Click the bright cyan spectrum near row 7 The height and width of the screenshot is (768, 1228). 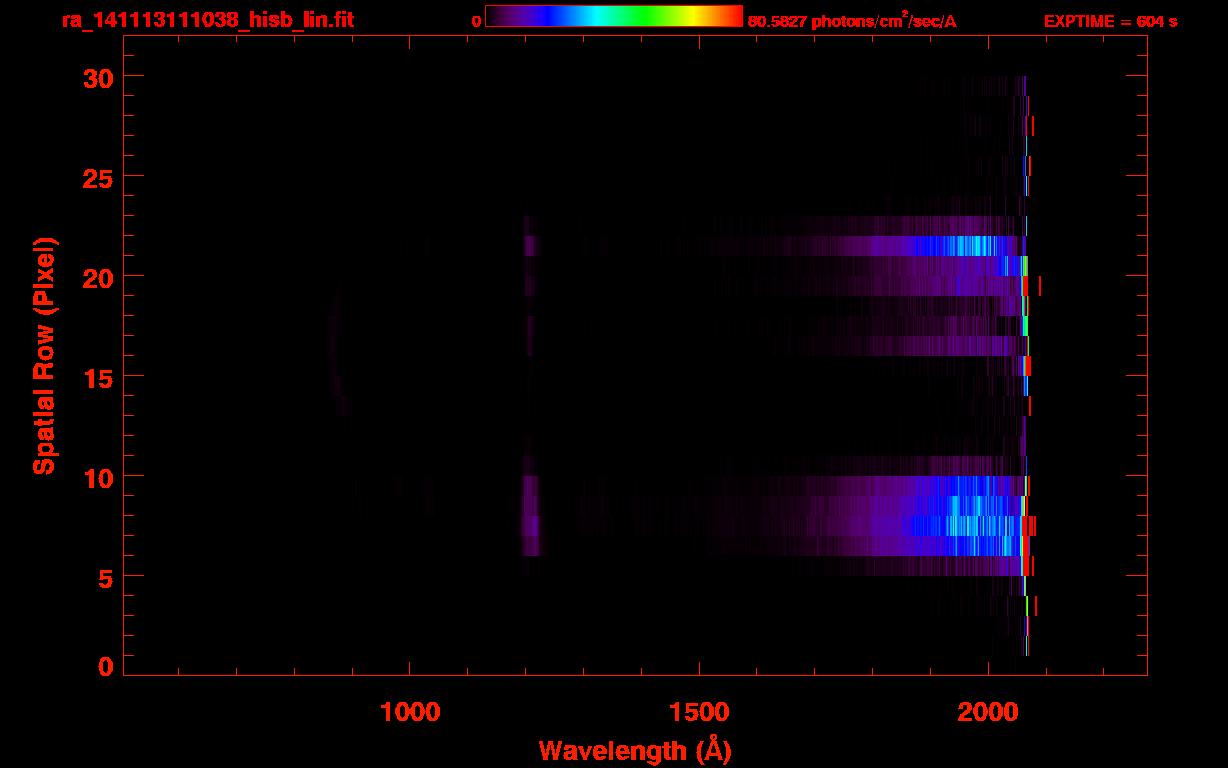pyautogui.click(x=965, y=526)
